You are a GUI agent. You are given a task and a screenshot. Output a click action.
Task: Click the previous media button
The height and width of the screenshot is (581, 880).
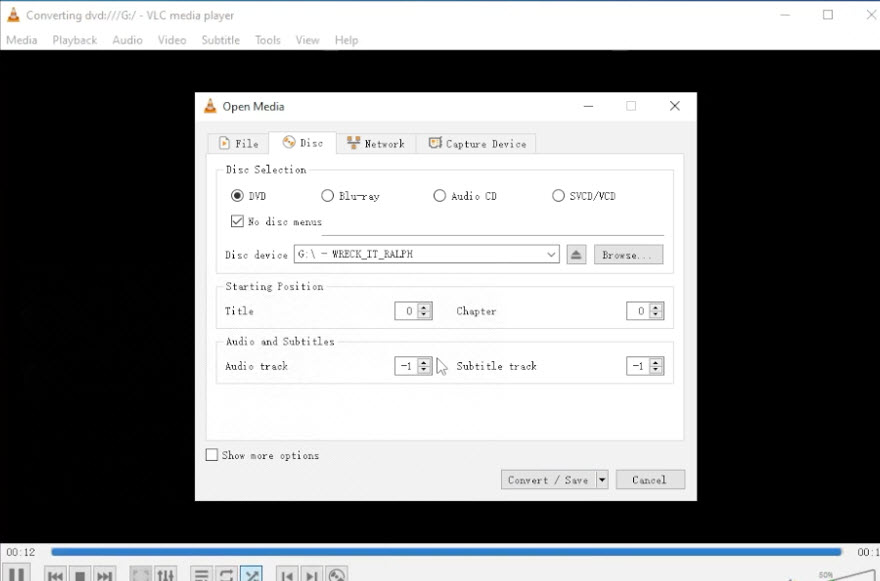tap(56, 575)
